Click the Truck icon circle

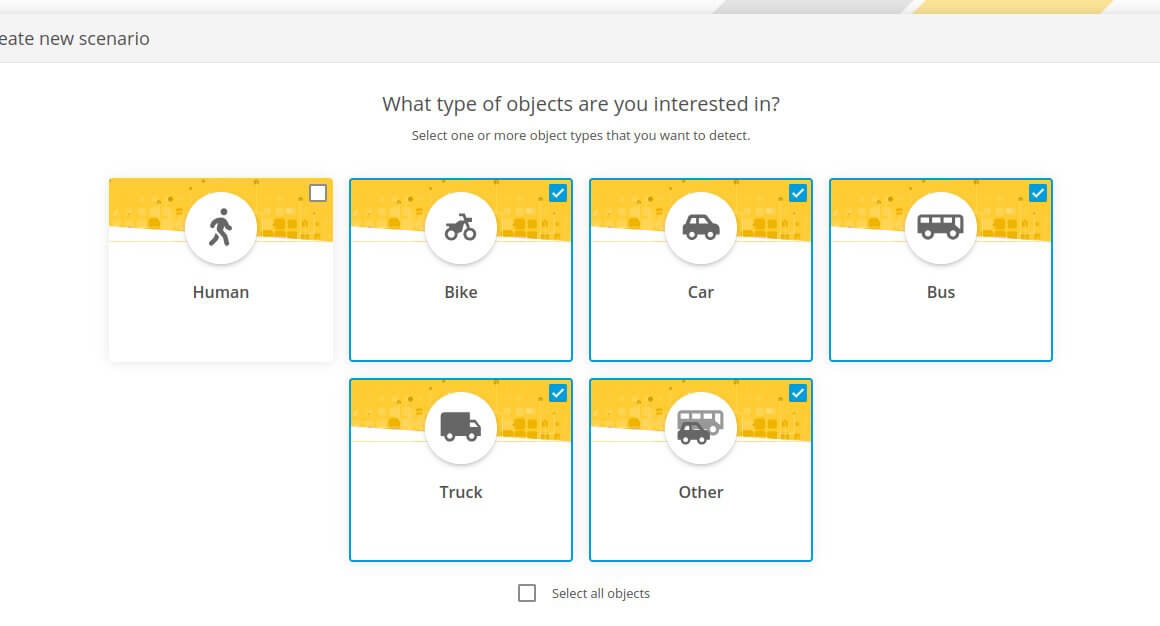[x=460, y=428]
